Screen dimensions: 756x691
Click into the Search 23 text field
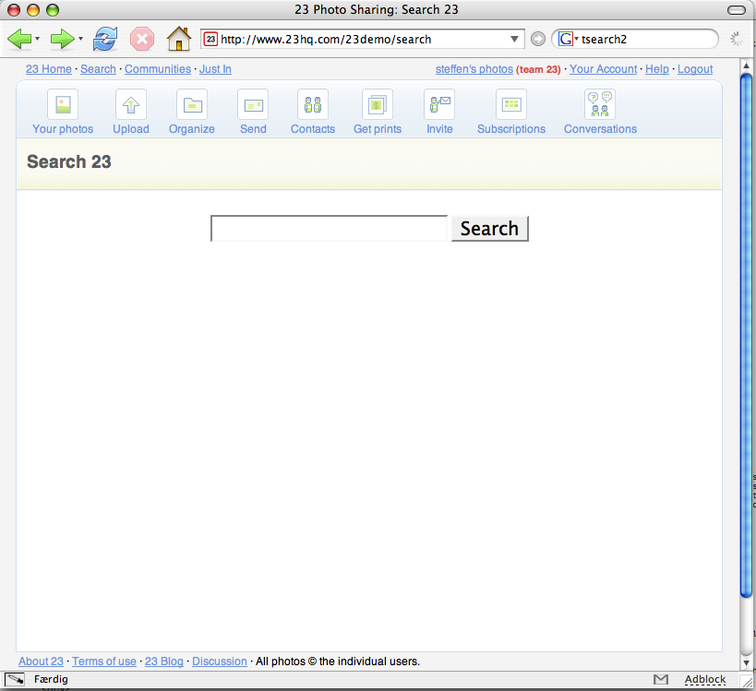pos(329,229)
